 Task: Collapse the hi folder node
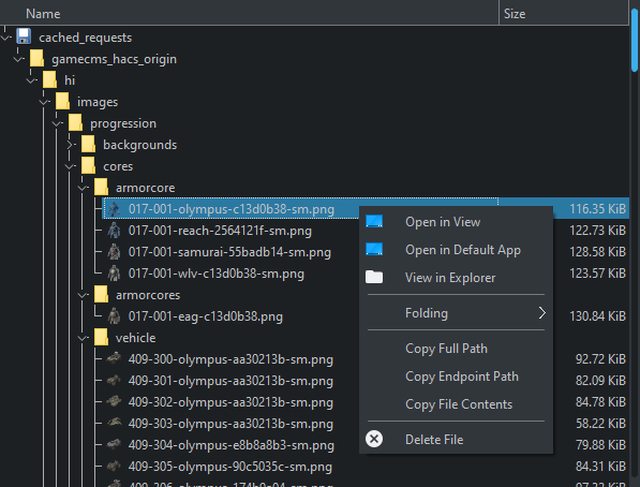click(31, 81)
